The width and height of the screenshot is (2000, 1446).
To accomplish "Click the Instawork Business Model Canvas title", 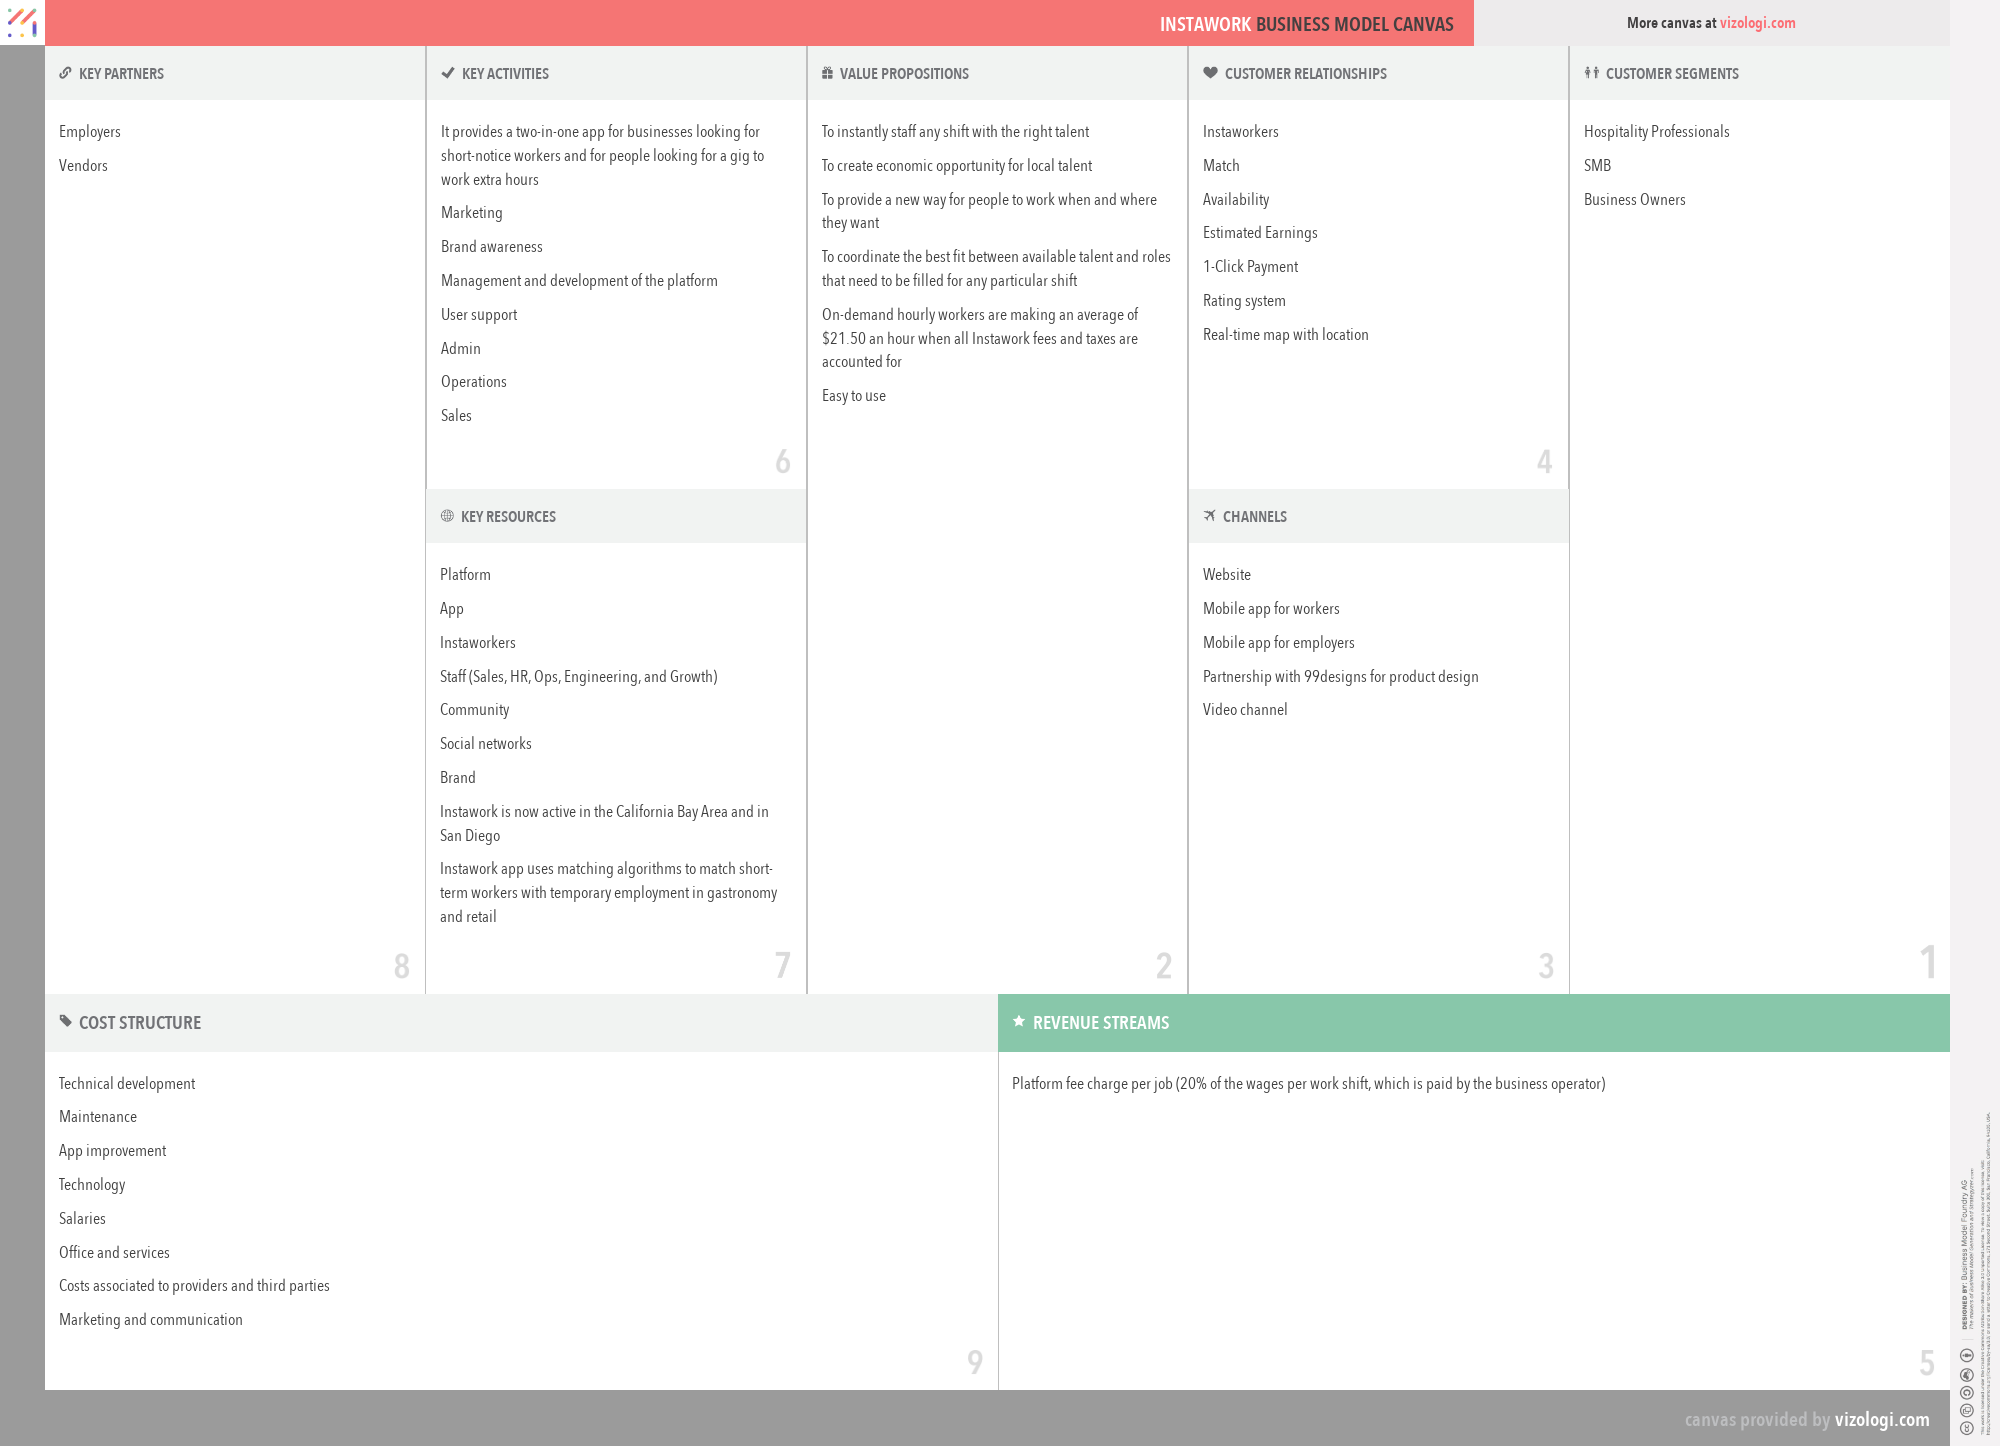I will coord(1306,24).
